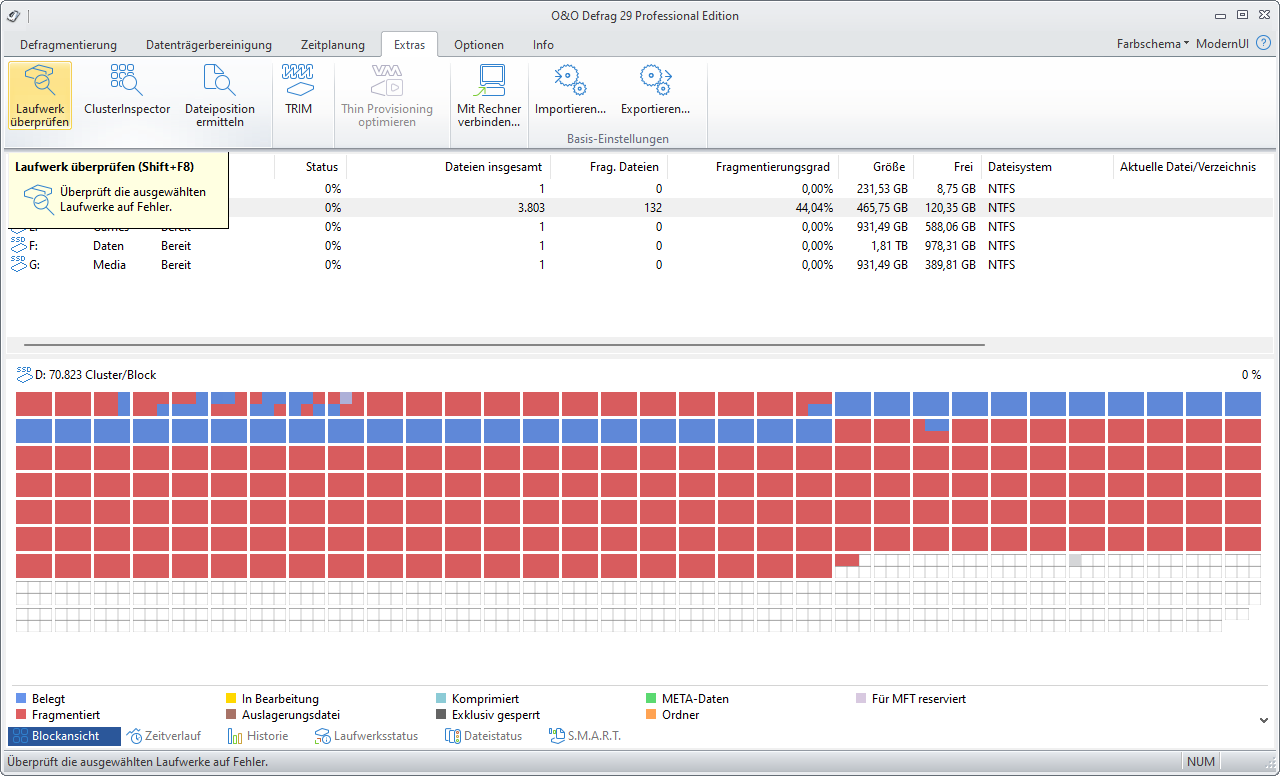Image resolution: width=1280 pixels, height=776 pixels.
Task: Click the 0 % progress label
Action: pyautogui.click(x=1251, y=374)
